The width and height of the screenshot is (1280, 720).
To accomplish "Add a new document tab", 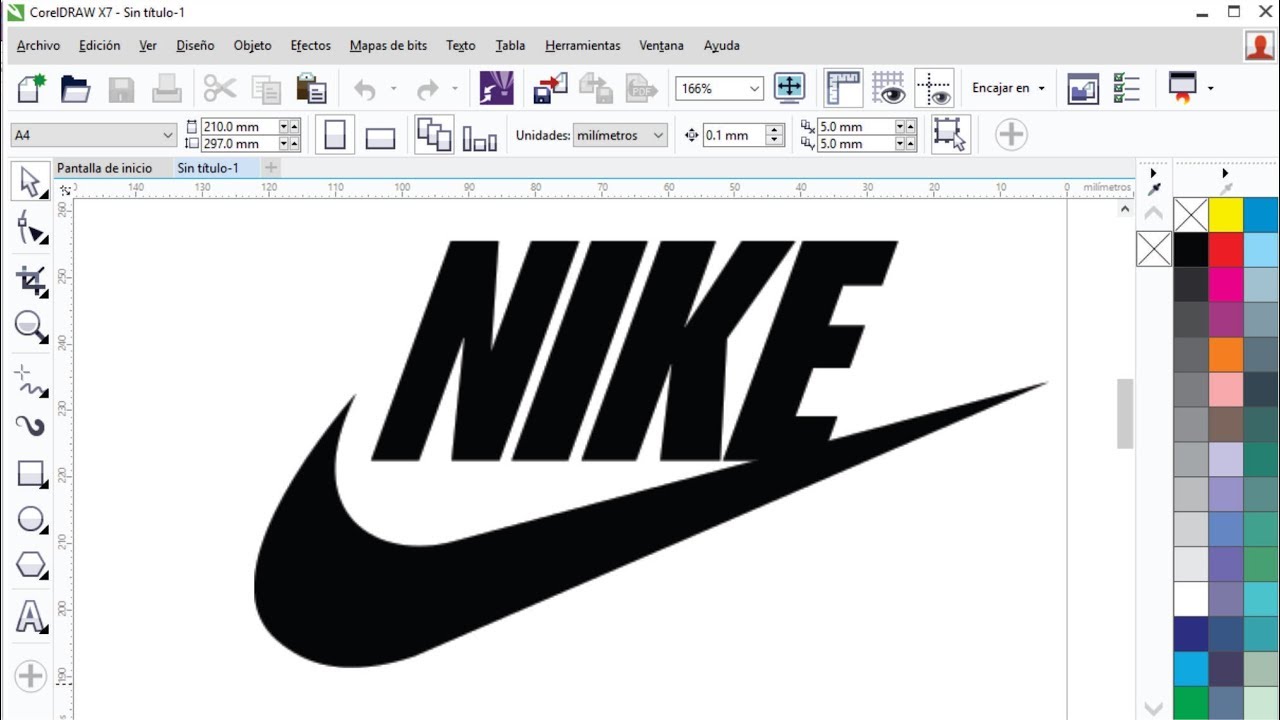I will (x=271, y=168).
